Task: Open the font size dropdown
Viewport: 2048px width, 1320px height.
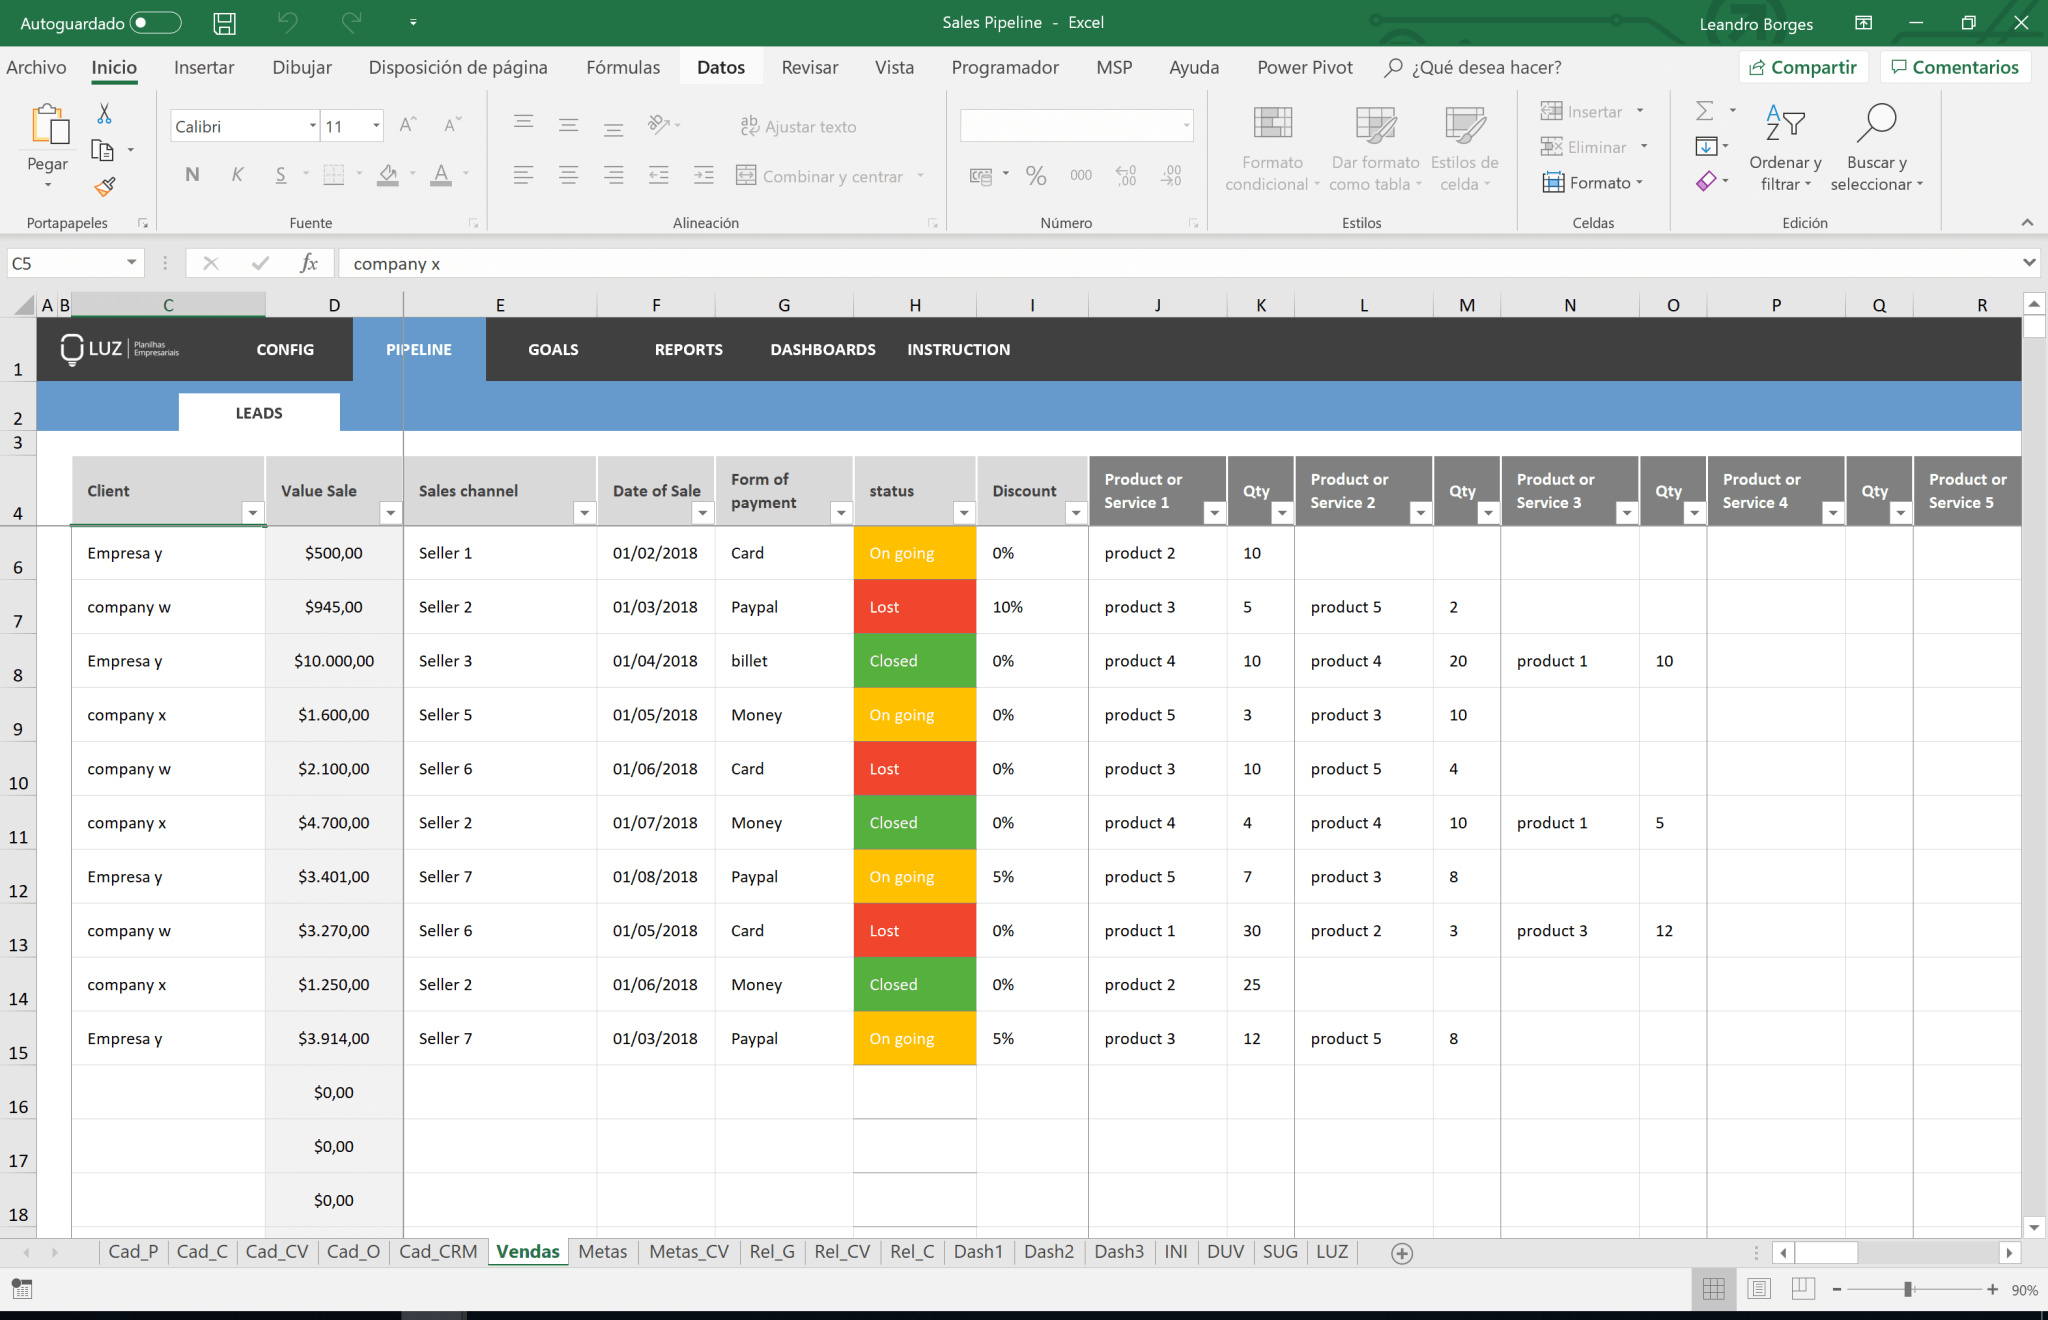Action: point(375,126)
